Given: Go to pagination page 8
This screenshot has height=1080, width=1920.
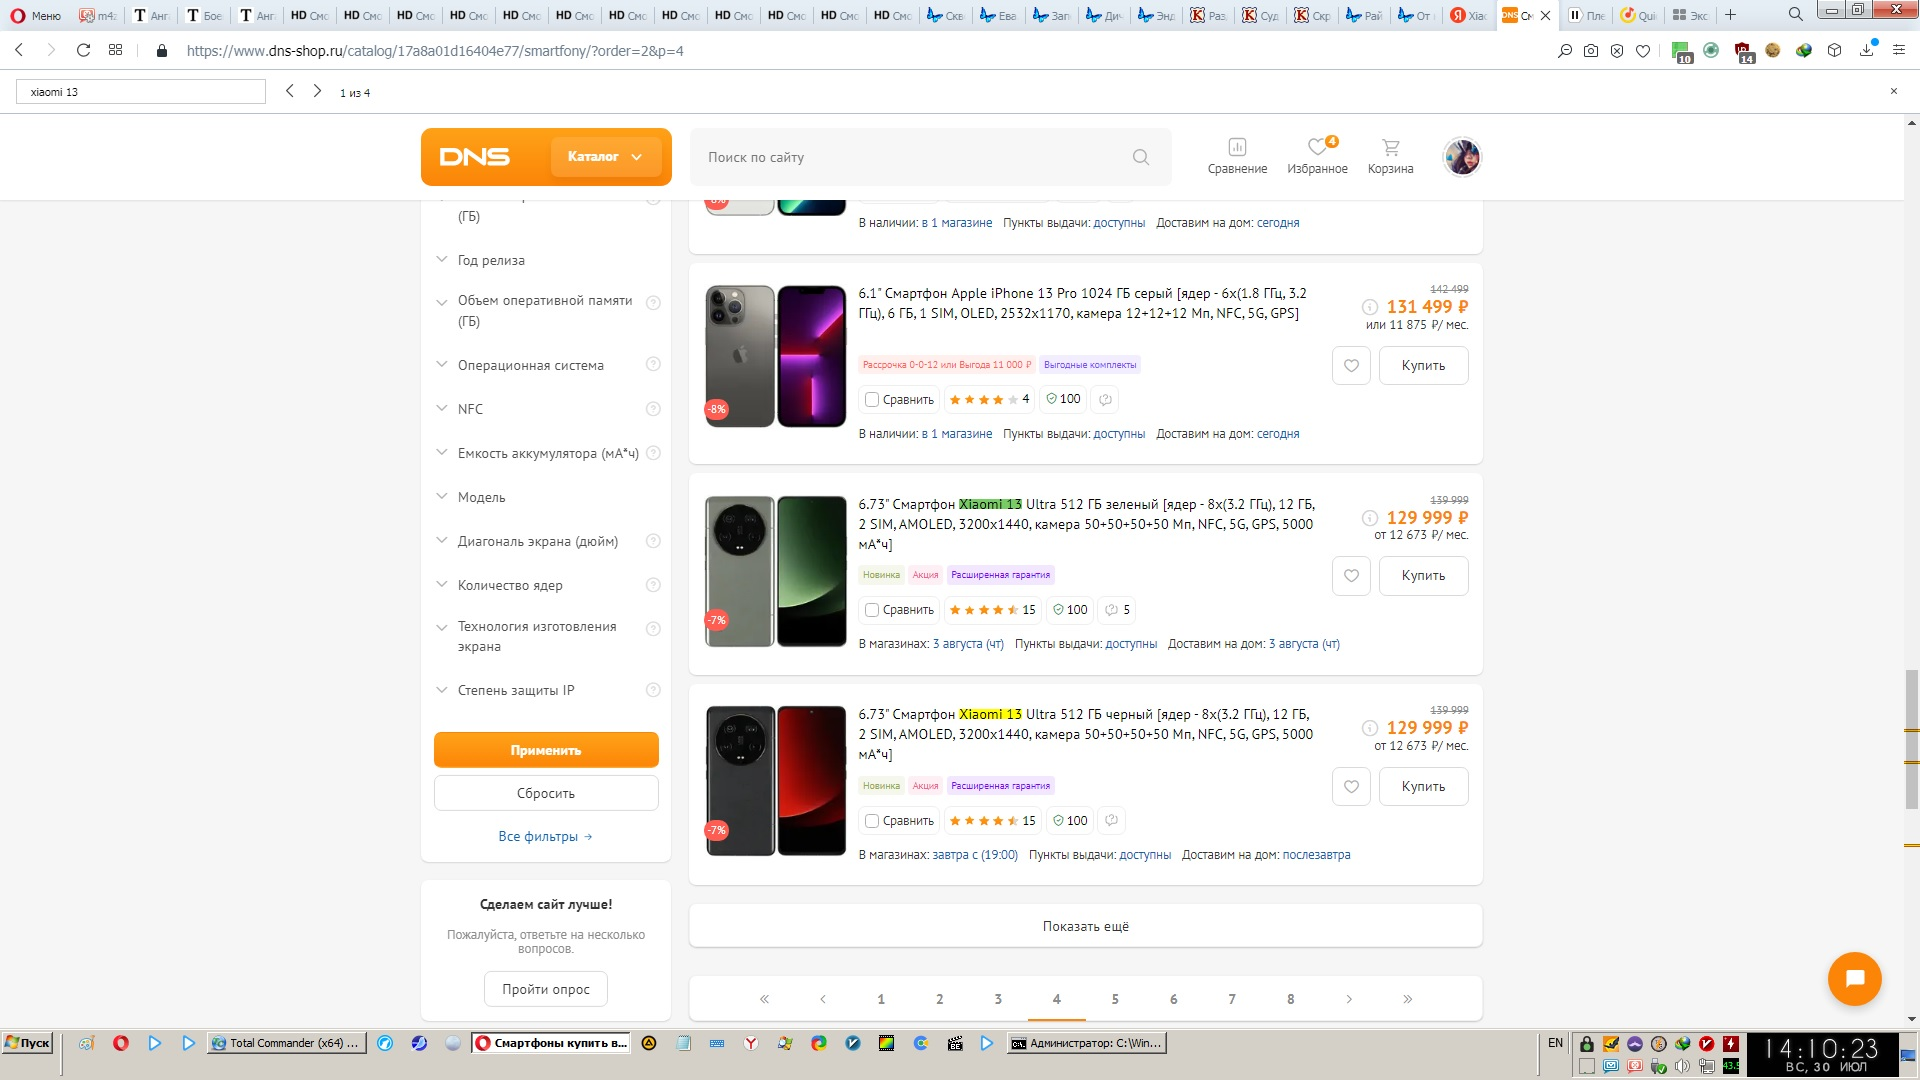Looking at the screenshot, I should tap(1290, 998).
